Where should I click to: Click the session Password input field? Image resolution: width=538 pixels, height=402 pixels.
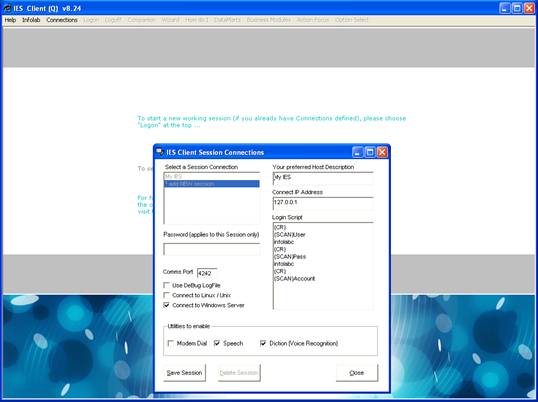click(x=212, y=249)
